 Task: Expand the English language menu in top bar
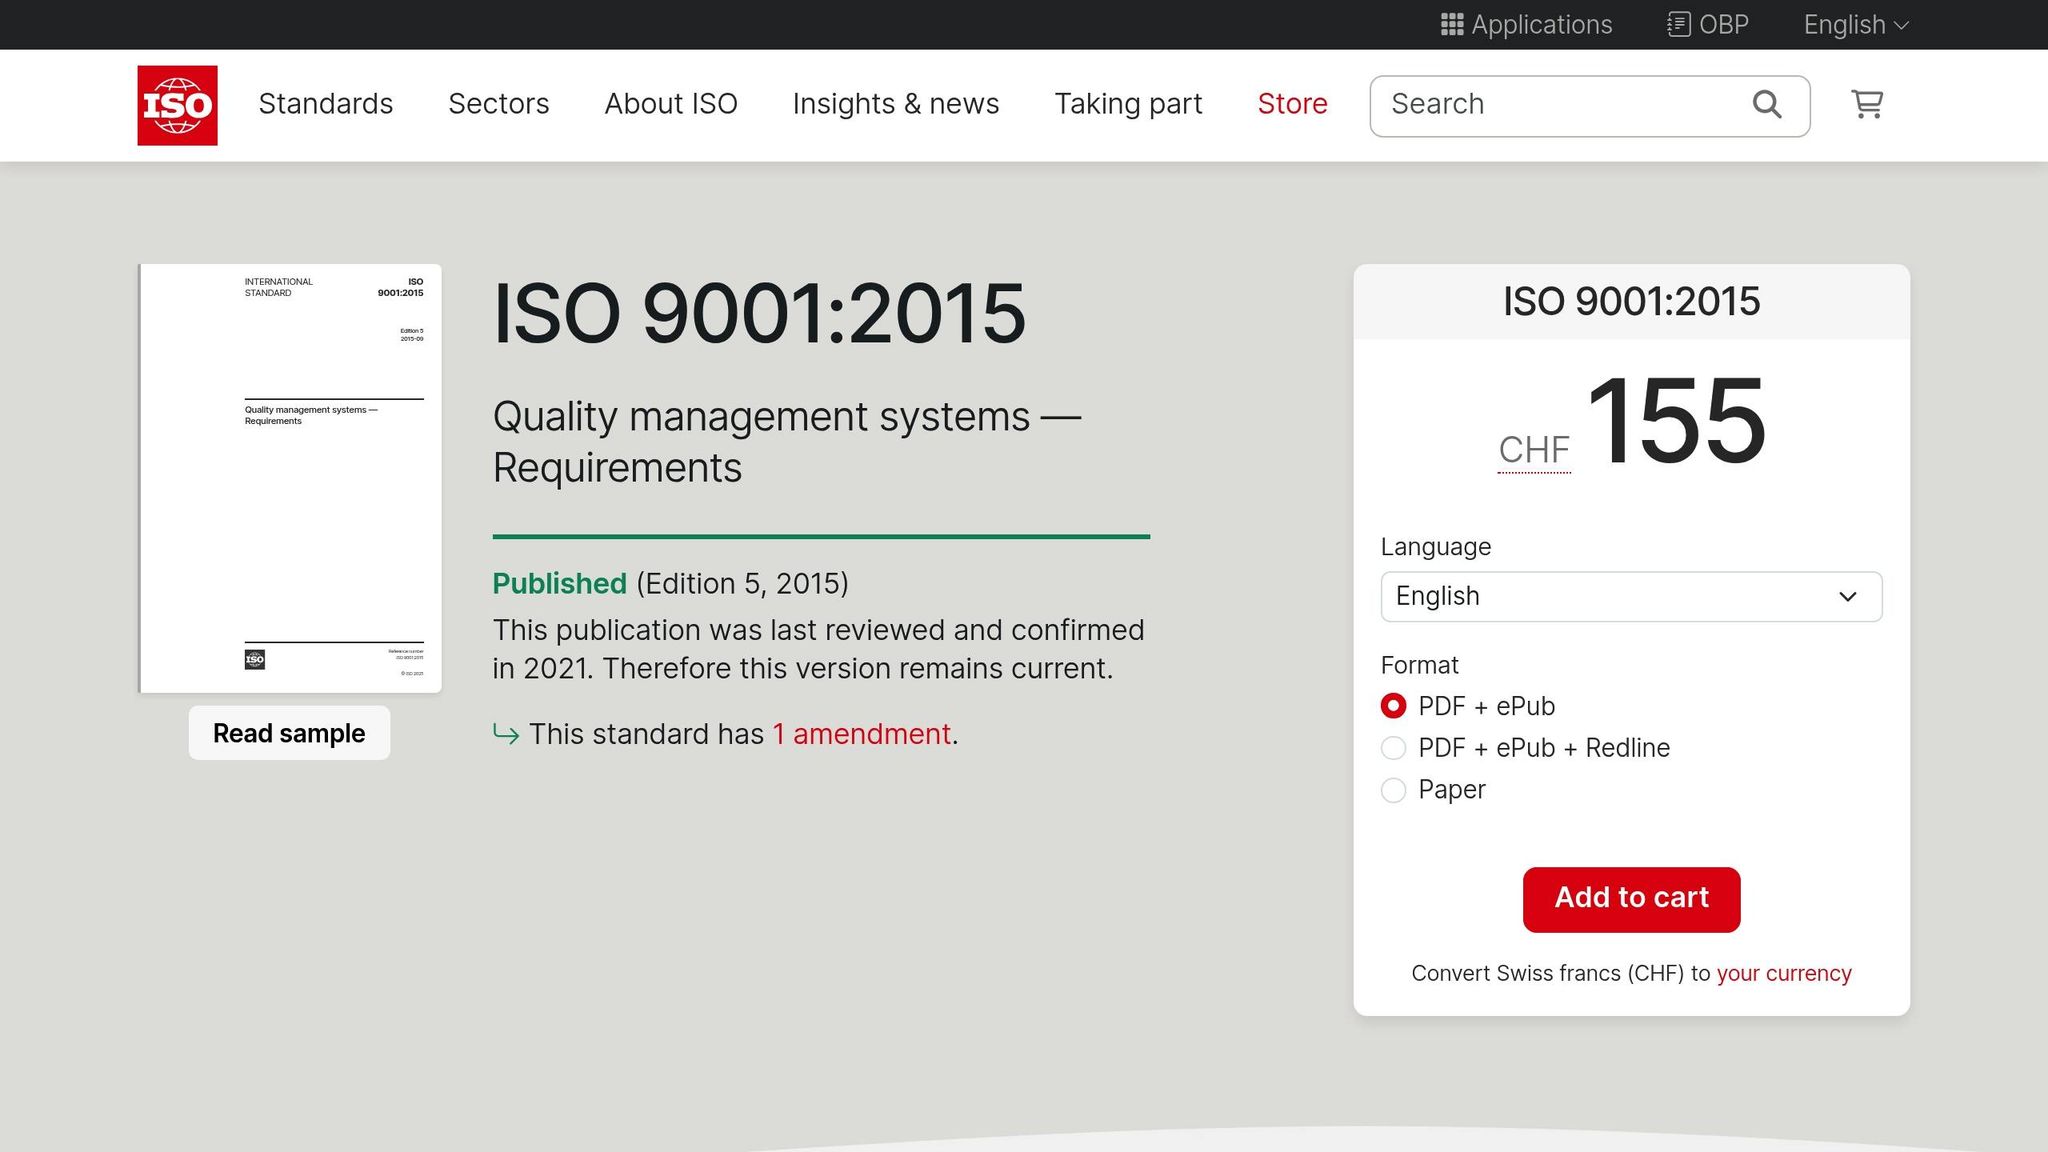pyautogui.click(x=1856, y=25)
